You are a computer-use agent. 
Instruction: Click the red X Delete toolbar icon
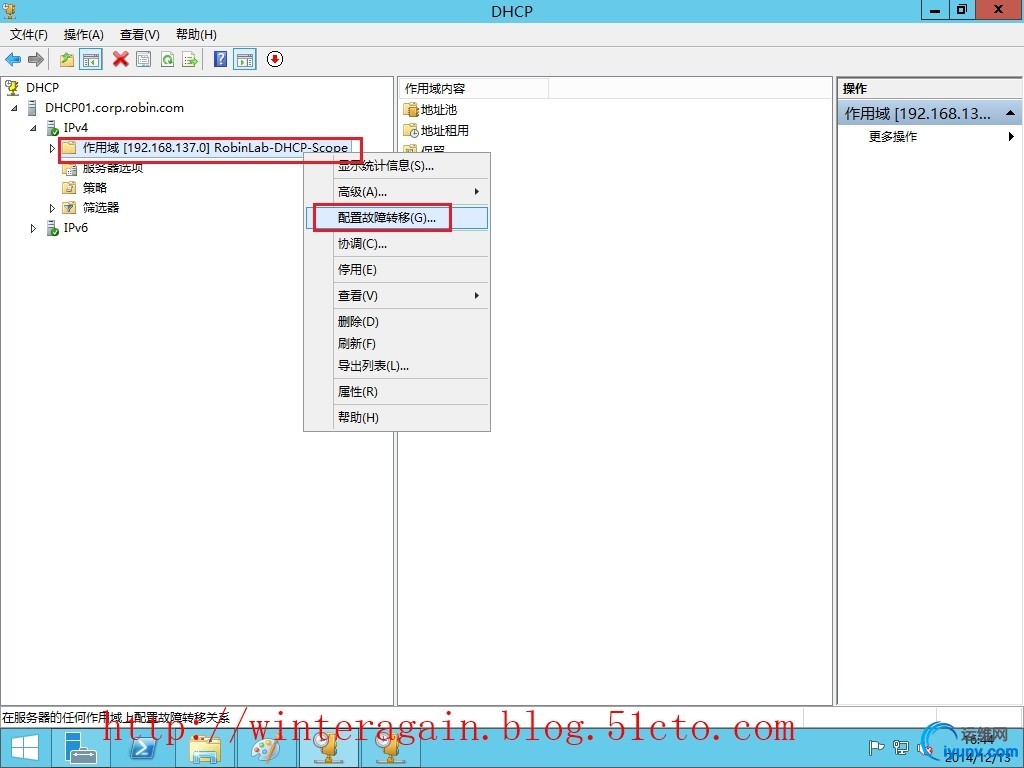pyautogui.click(x=120, y=59)
